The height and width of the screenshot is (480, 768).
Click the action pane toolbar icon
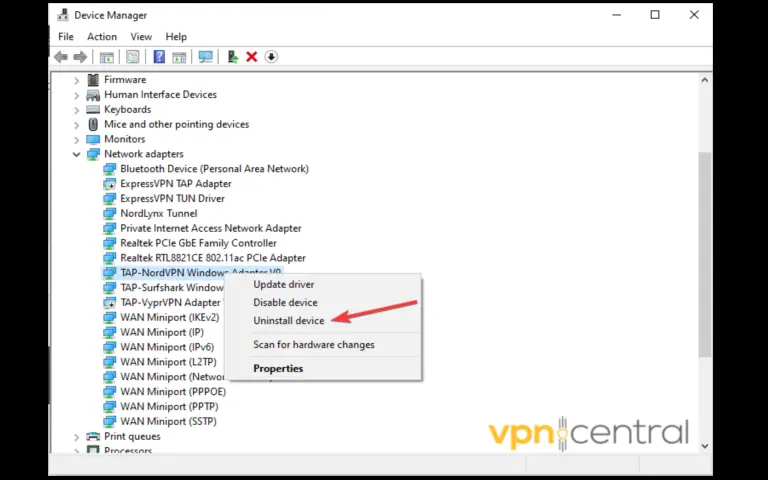(x=179, y=57)
